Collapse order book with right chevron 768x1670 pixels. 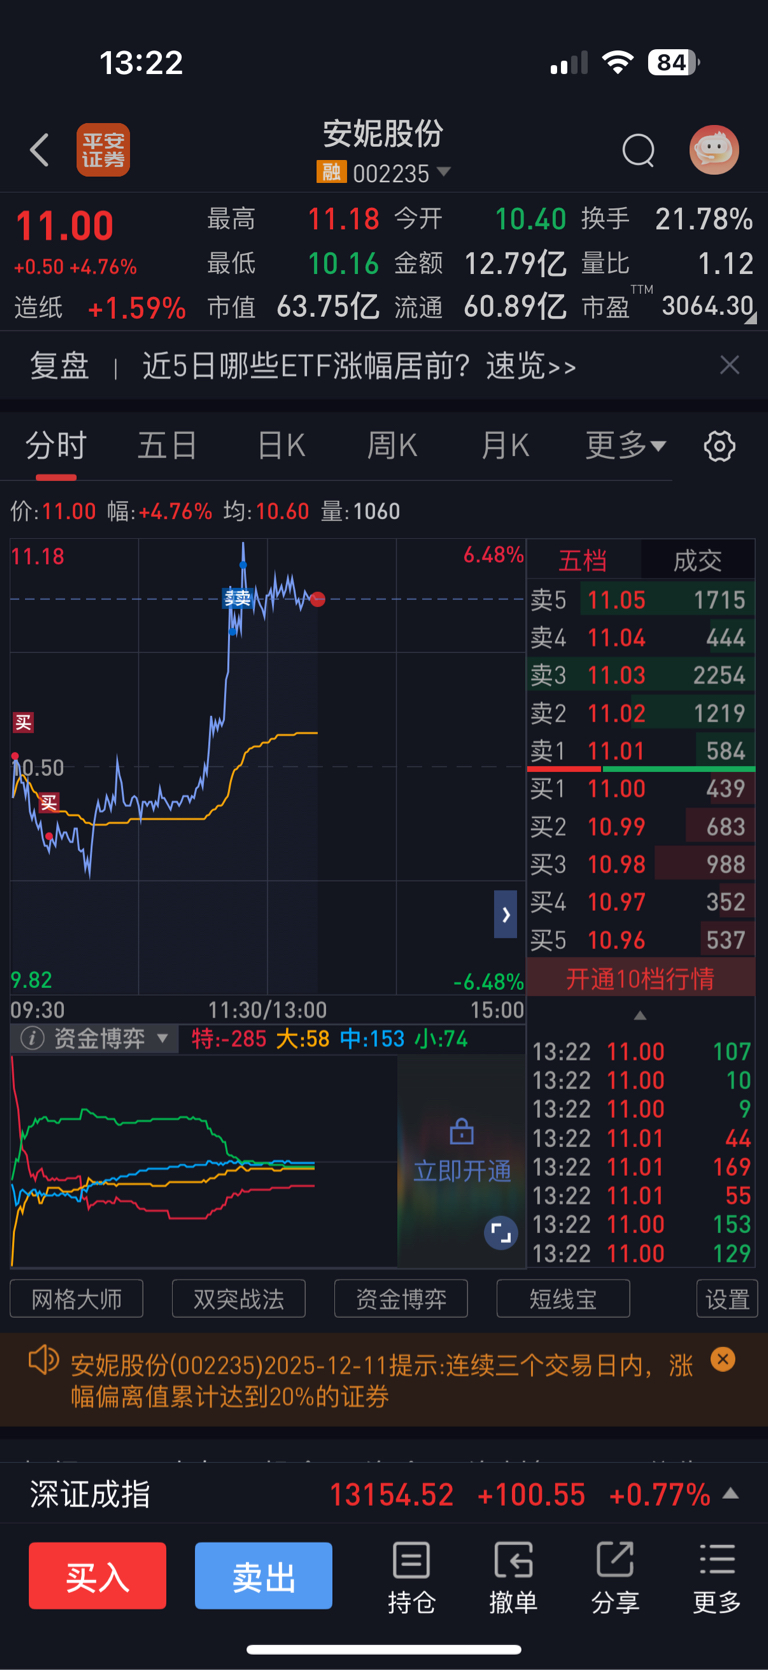506,914
